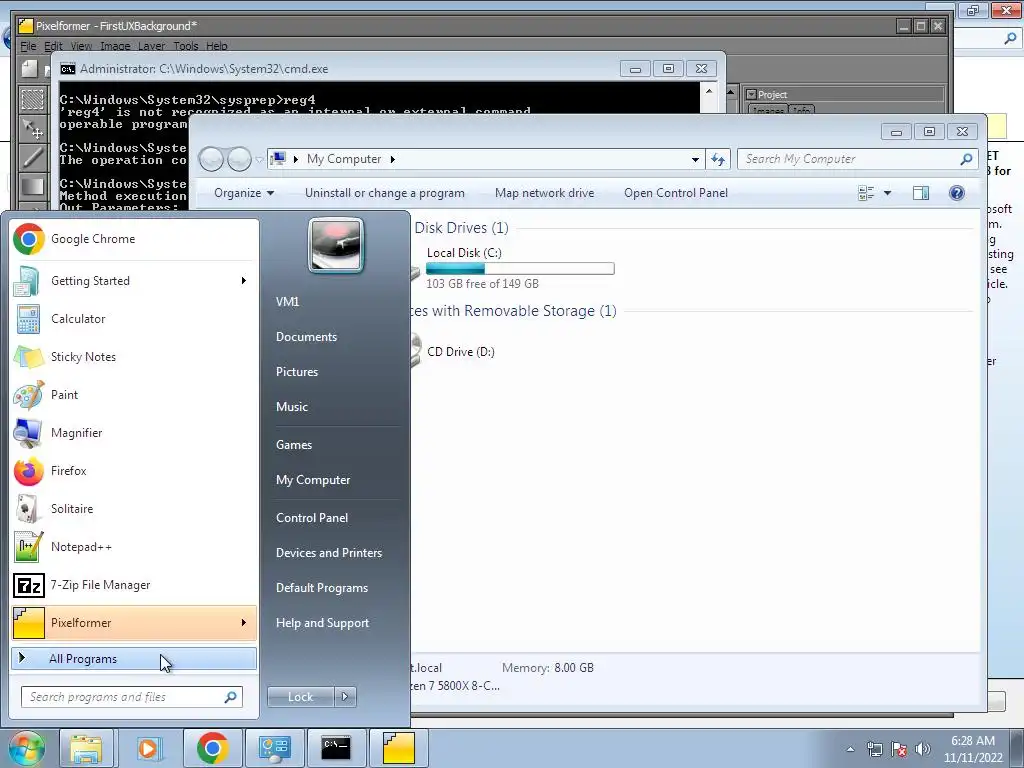Click Uninstall or change a program

pyautogui.click(x=385, y=193)
